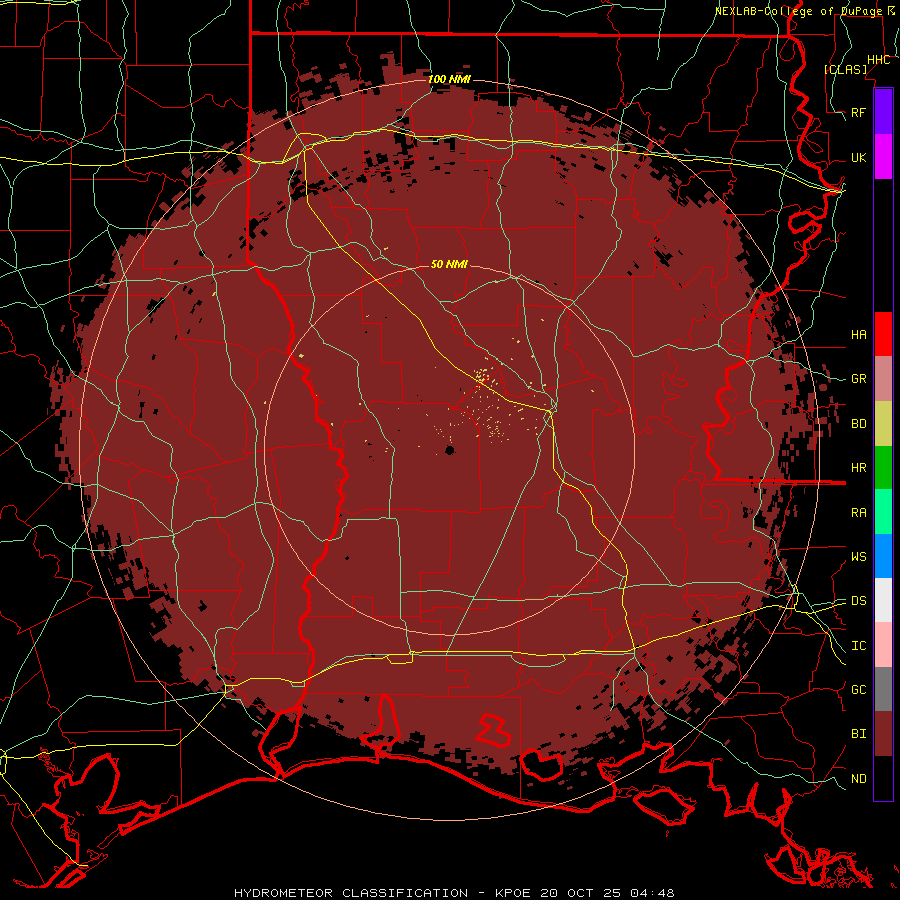Click the IC light pink legend swatch
Viewport: 900px width, 900px height.
pyautogui.click(x=883, y=645)
